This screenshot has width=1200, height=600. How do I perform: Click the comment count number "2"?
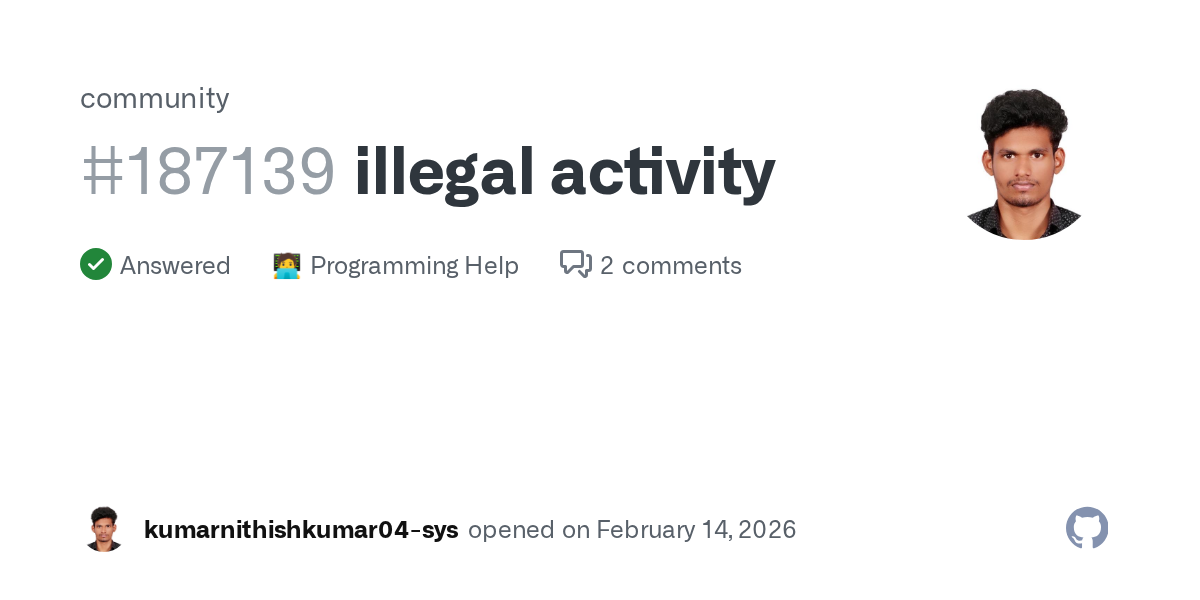point(607,266)
